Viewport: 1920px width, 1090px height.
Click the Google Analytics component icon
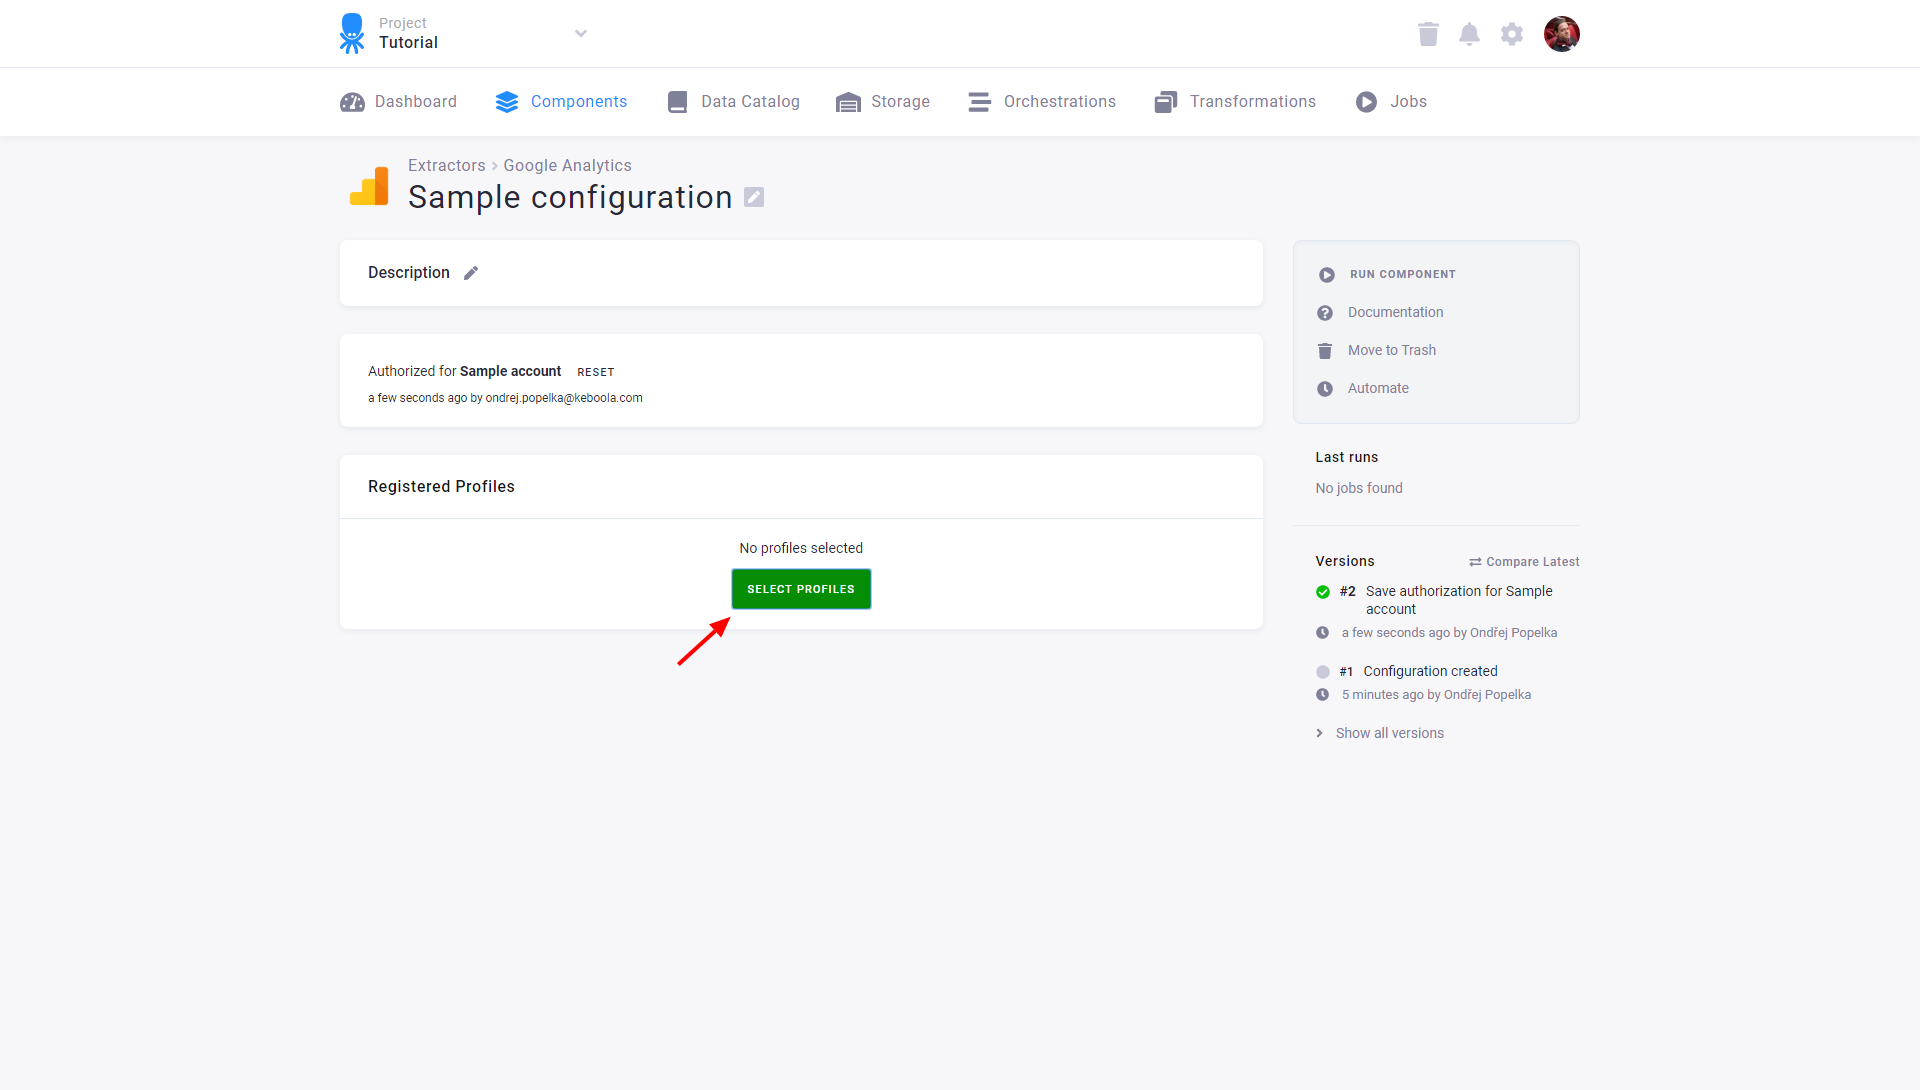pos(369,186)
